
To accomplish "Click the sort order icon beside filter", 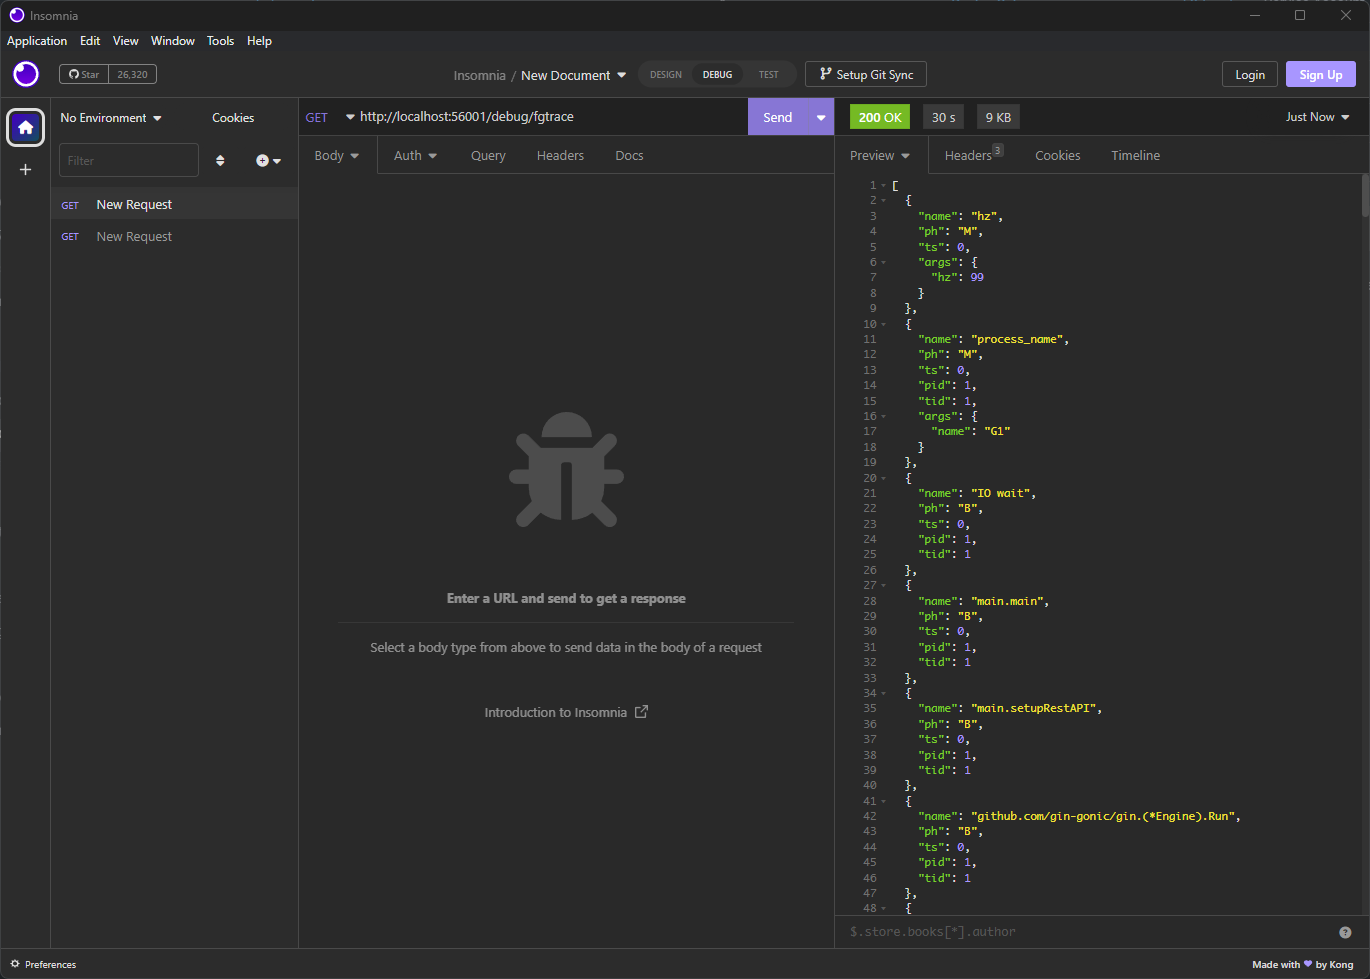I will click(x=220, y=161).
